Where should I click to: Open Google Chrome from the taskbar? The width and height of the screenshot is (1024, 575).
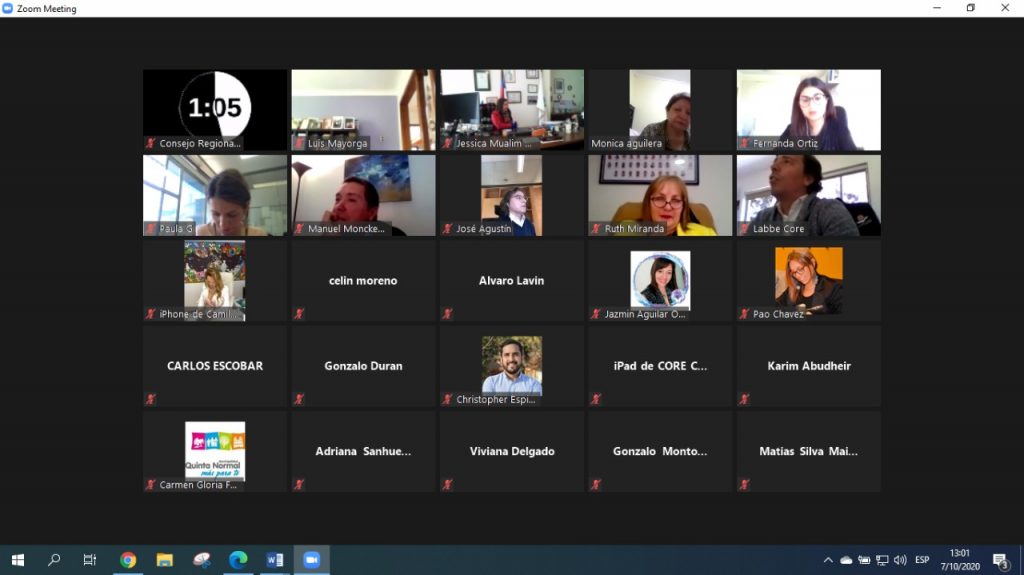(128, 560)
